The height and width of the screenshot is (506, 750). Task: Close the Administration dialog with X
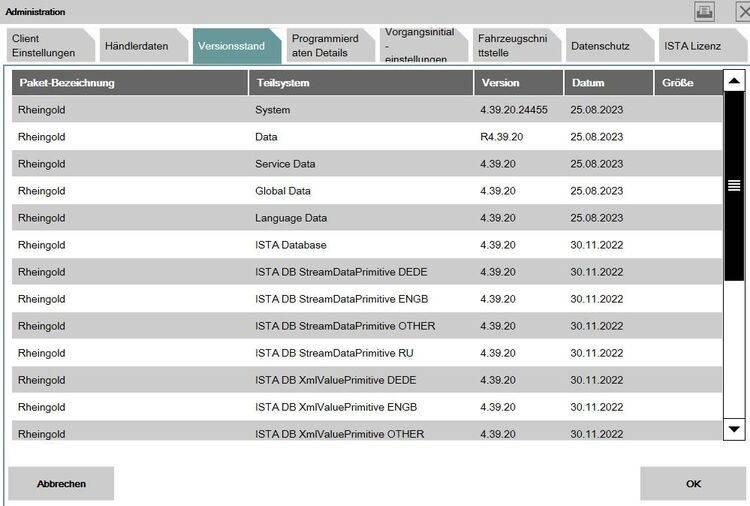point(743,11)
